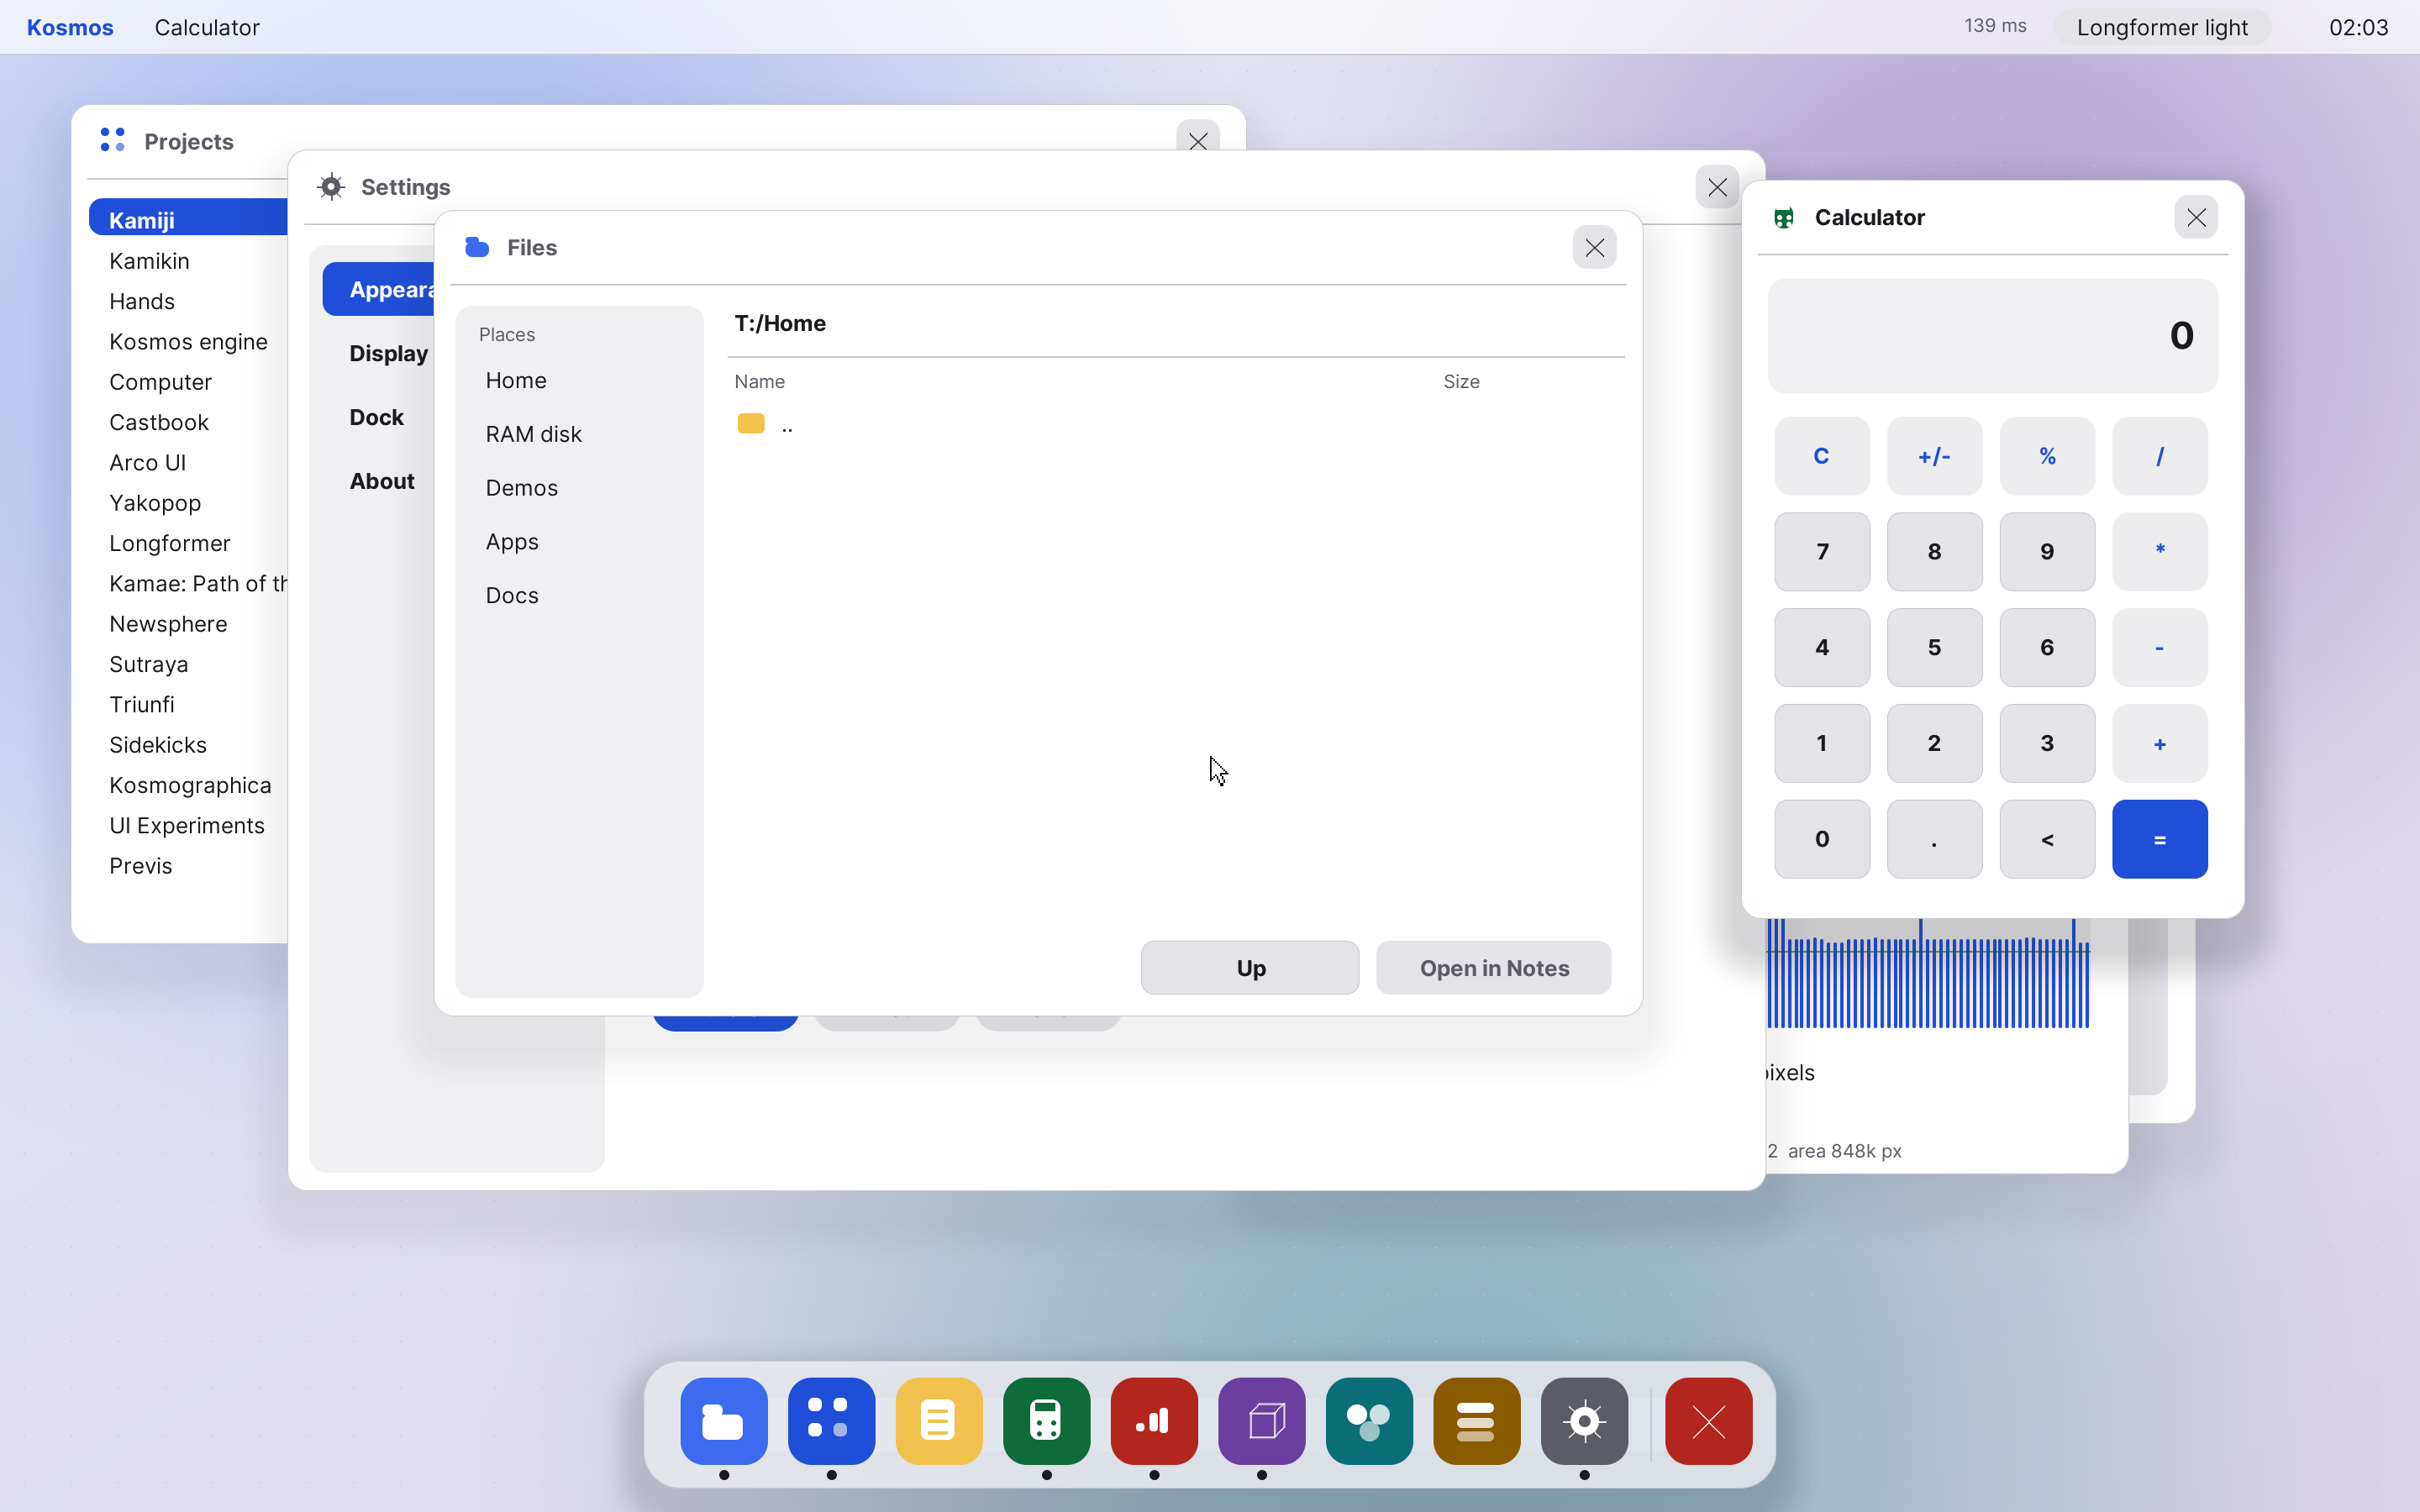Click the Open in Notes button
Viewport: 2420px width, 1512px height.
[x=1494, y=968]
